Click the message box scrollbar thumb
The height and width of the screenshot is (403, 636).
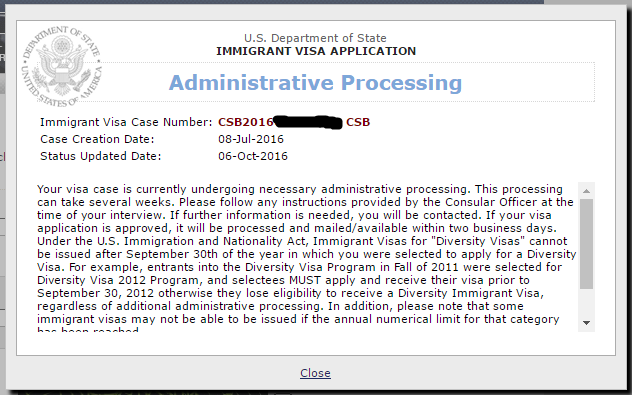point(586,244)
